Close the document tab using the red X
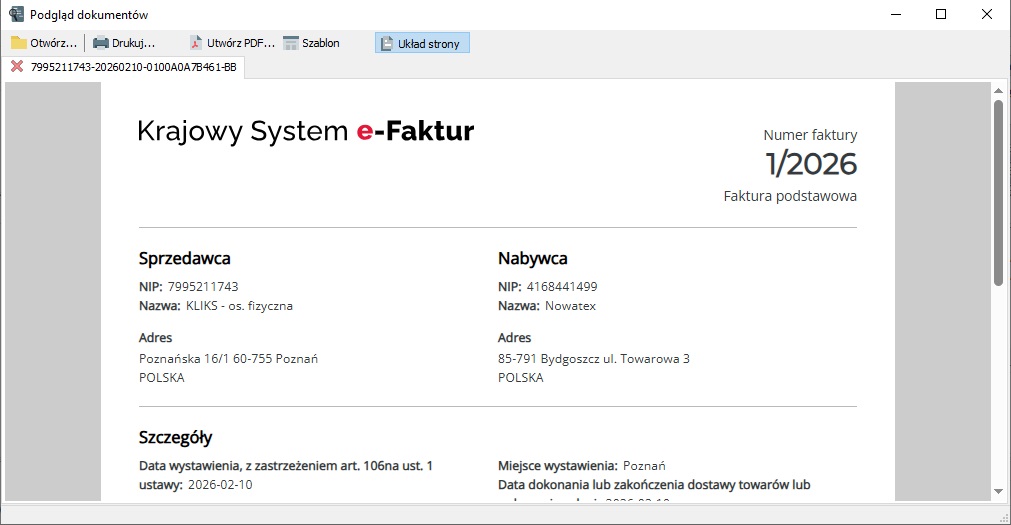Viewport: 1011px width, 525px height. click(17, 67)
